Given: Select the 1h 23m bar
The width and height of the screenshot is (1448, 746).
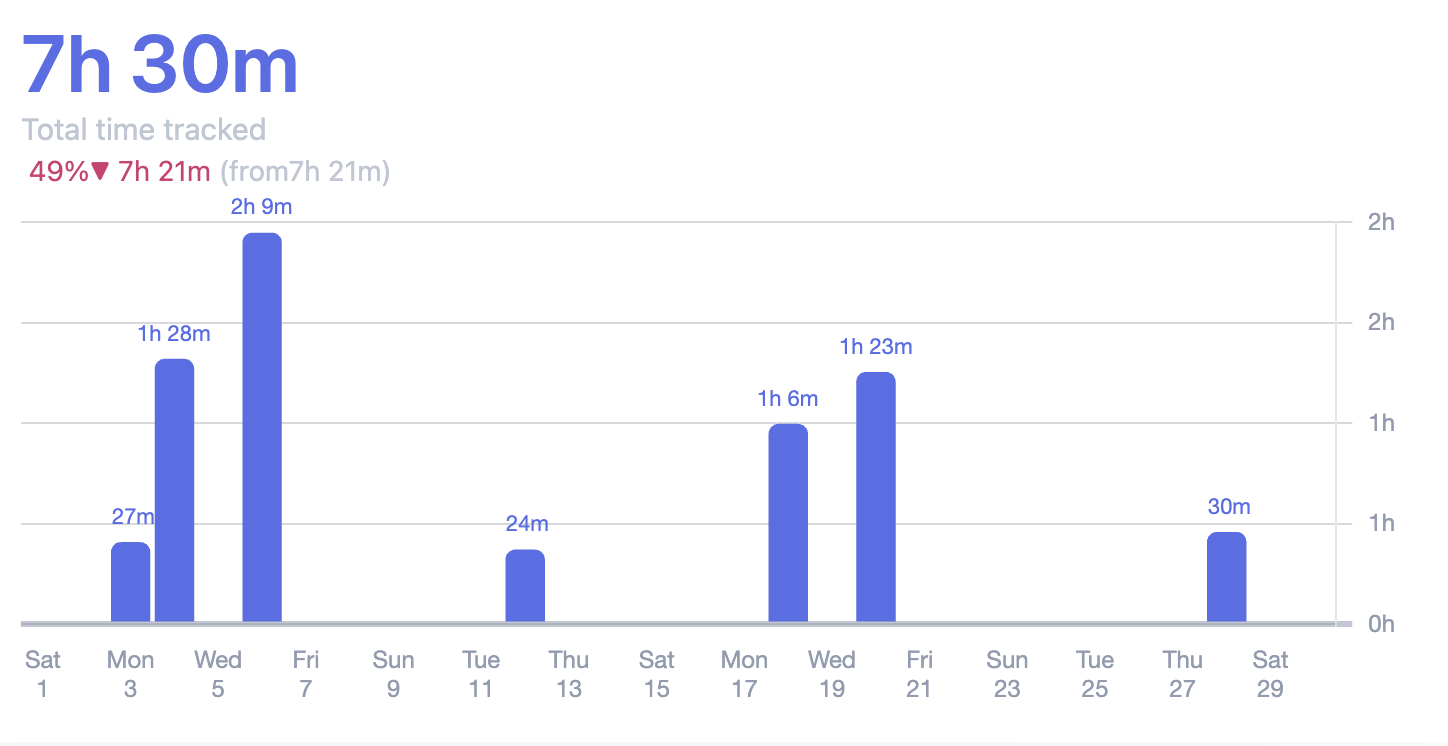Looking at the screenshot, I should click(x=876, y=497).
